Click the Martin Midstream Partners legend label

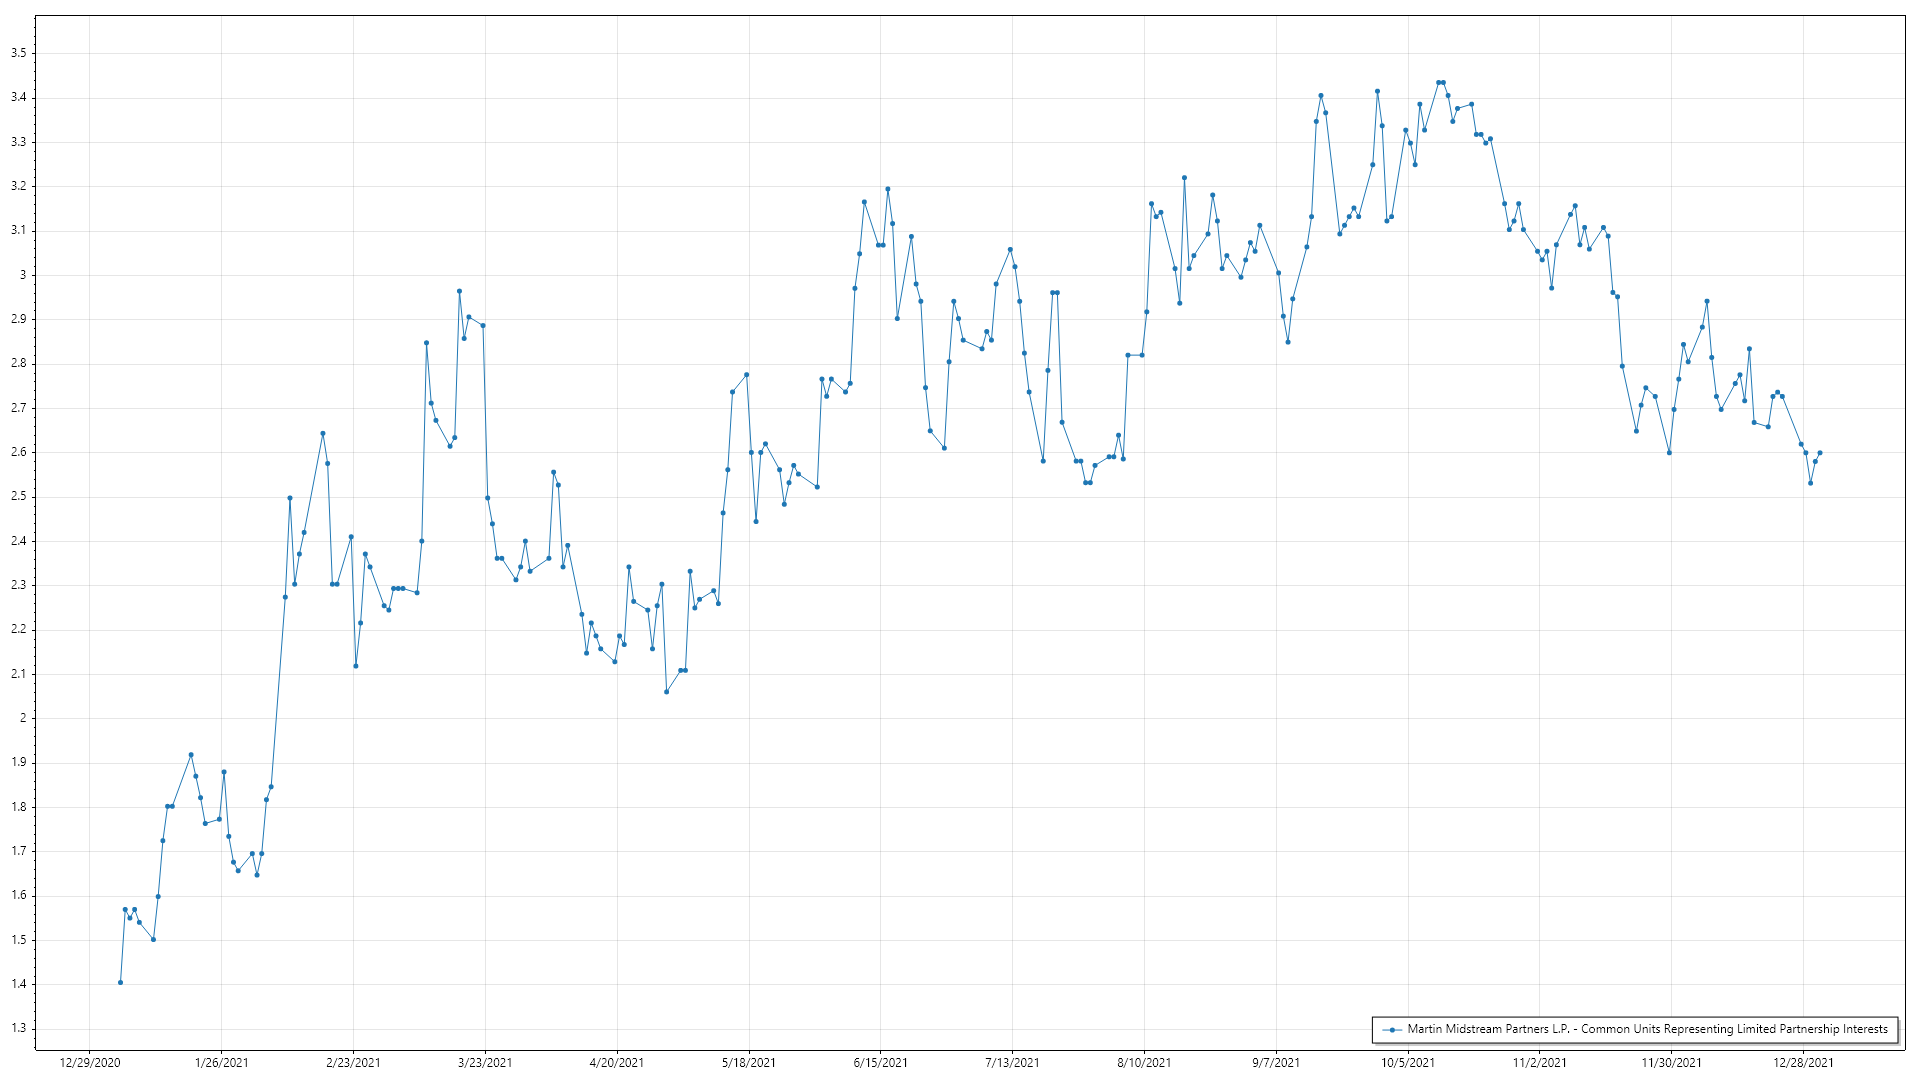click(1647, 1029)
